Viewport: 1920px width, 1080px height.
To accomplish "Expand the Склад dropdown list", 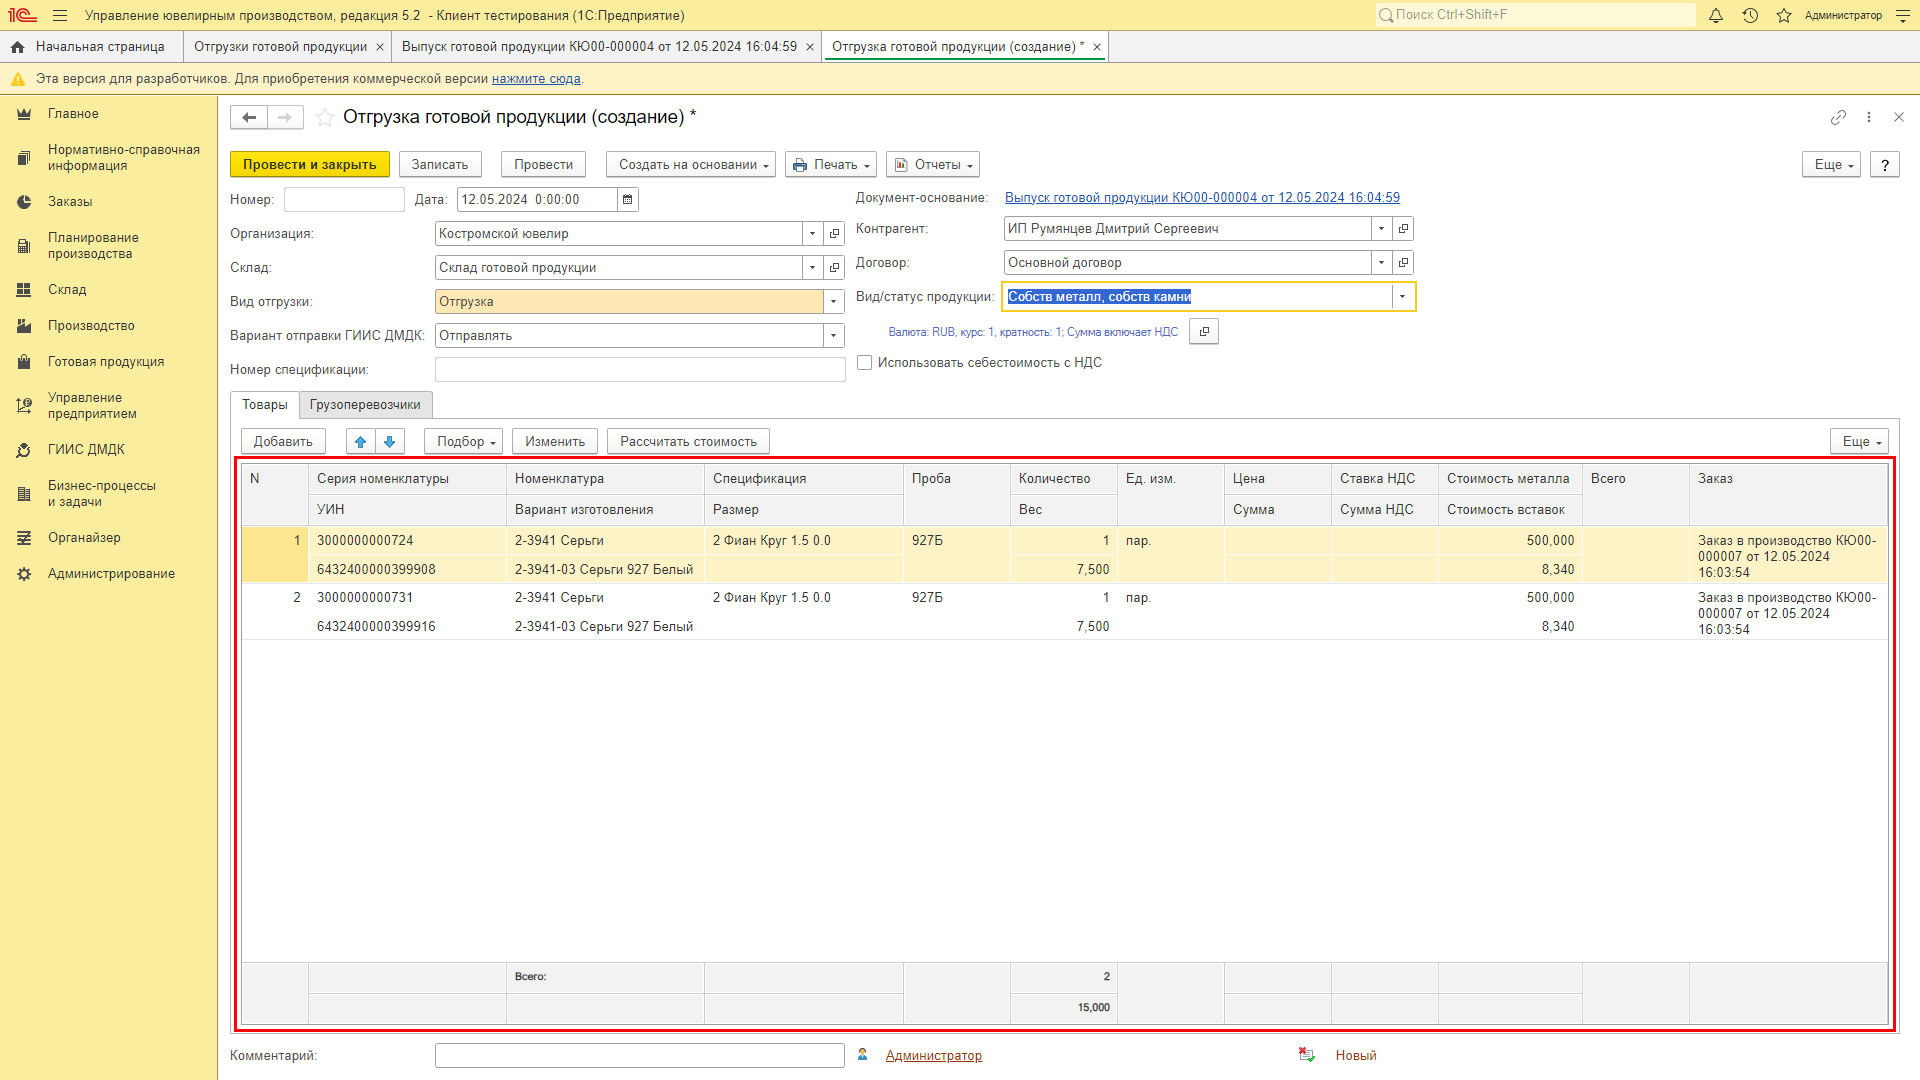I will (812, 268).
